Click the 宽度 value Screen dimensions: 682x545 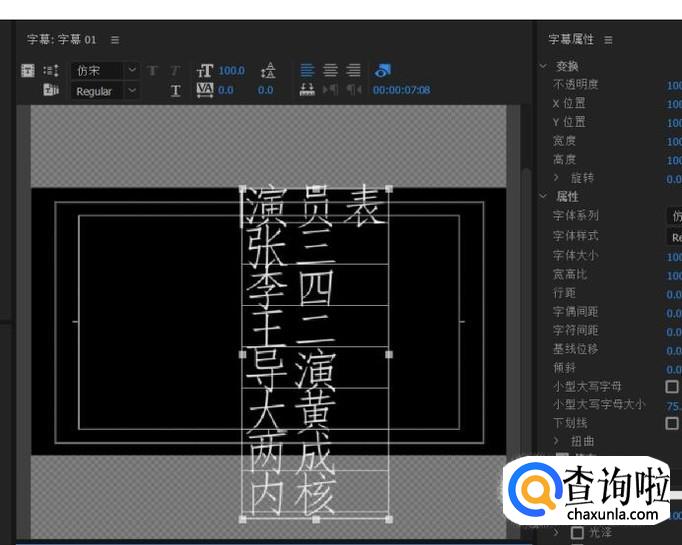(x=674, y=141)
